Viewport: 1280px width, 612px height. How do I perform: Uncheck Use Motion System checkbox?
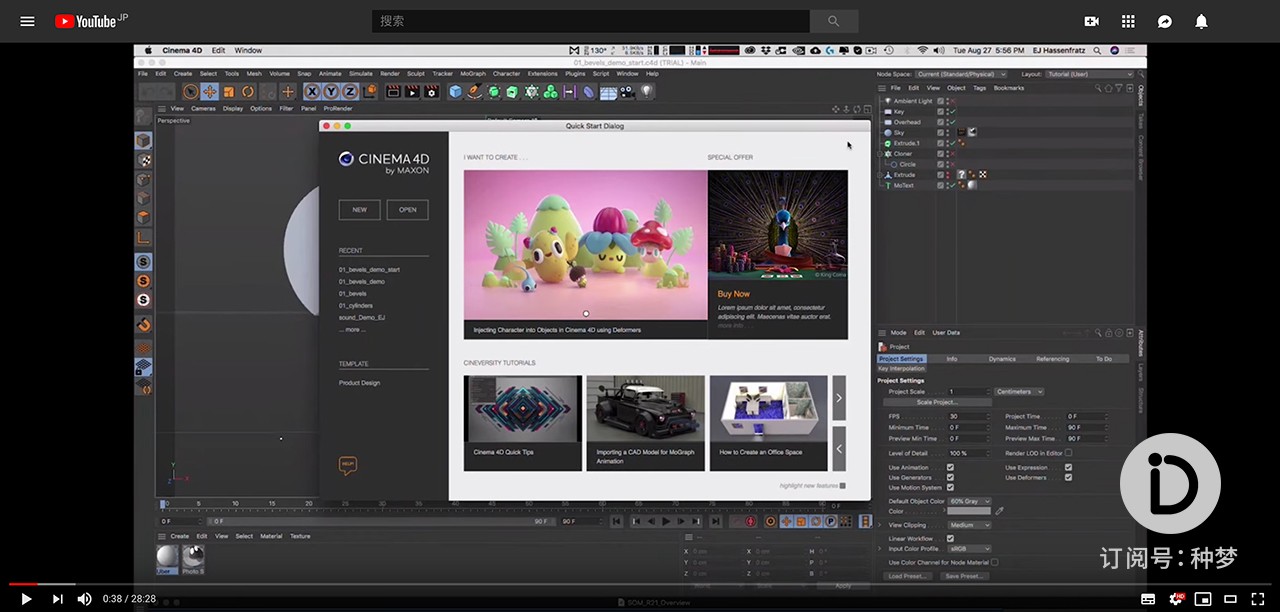950,487
